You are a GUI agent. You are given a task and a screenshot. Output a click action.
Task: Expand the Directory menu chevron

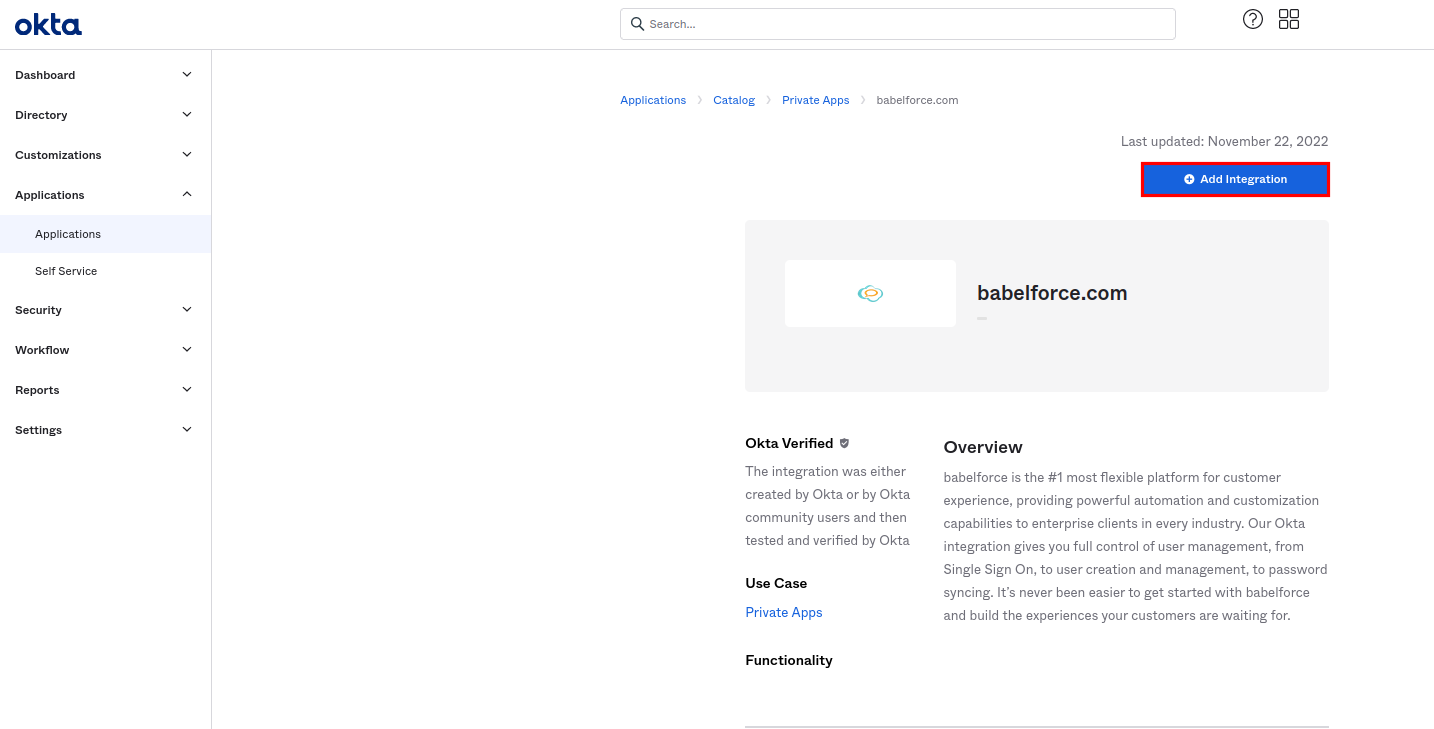pos(187,115)
